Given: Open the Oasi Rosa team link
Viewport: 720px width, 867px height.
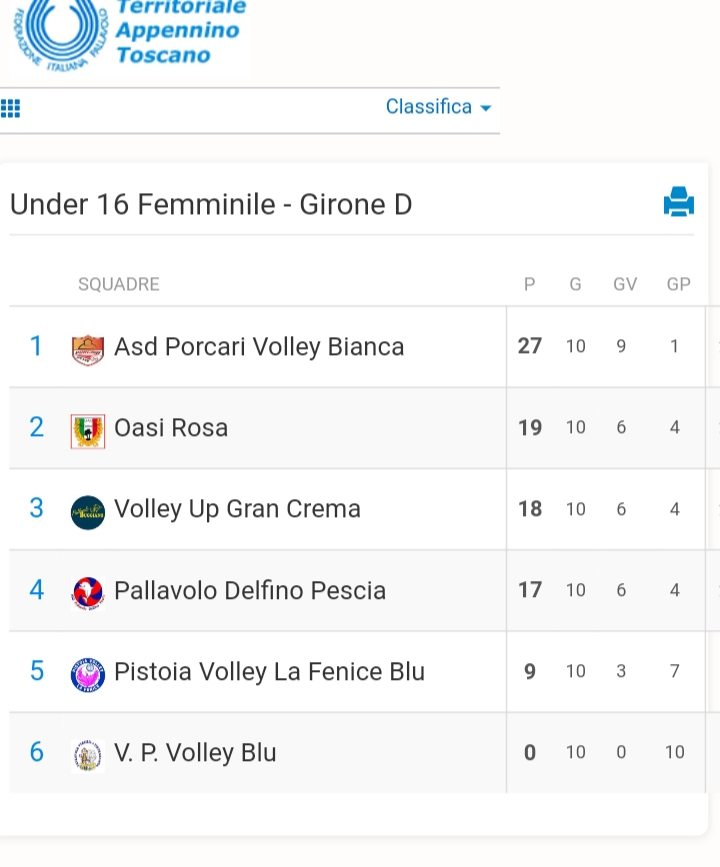Looking at the screenshot, I should click(x=171, y=428).
